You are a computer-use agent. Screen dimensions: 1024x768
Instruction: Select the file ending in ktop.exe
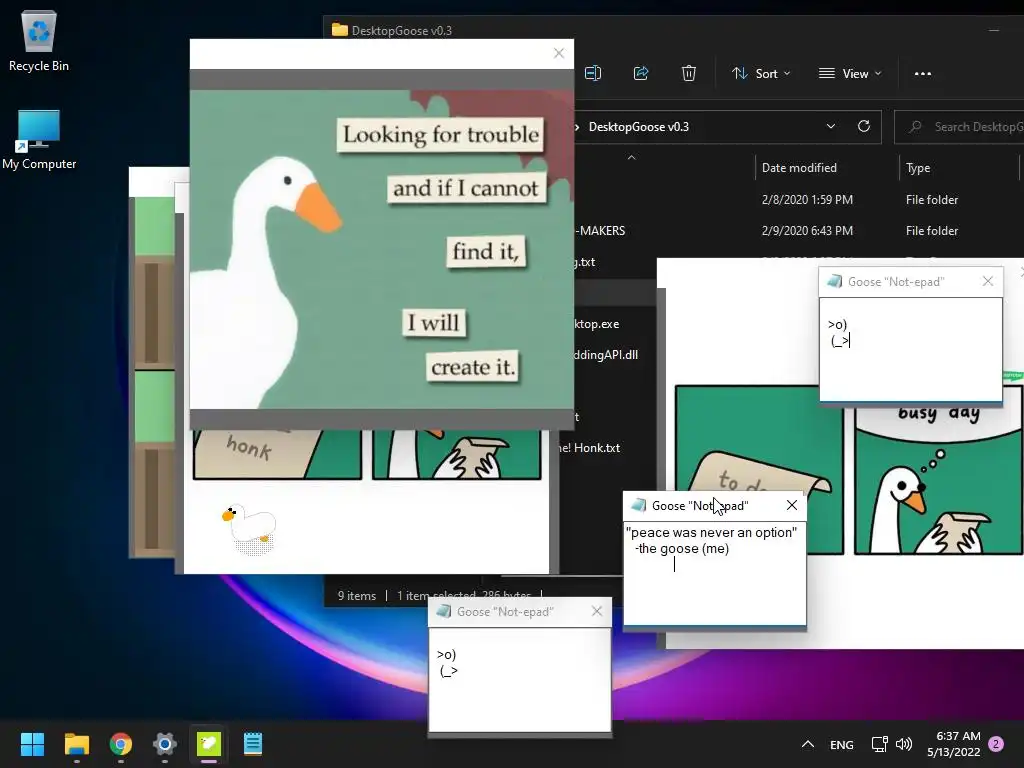pos(596,324)
